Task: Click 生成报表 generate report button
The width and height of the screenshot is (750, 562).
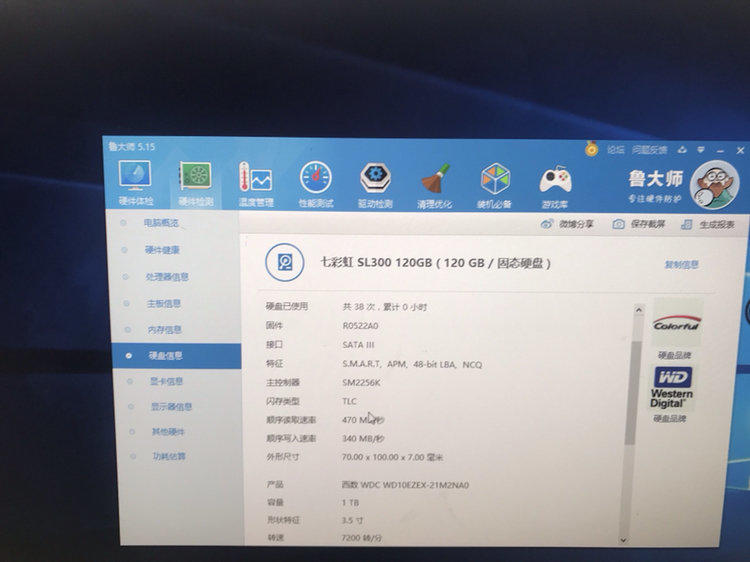Action: 708,224
